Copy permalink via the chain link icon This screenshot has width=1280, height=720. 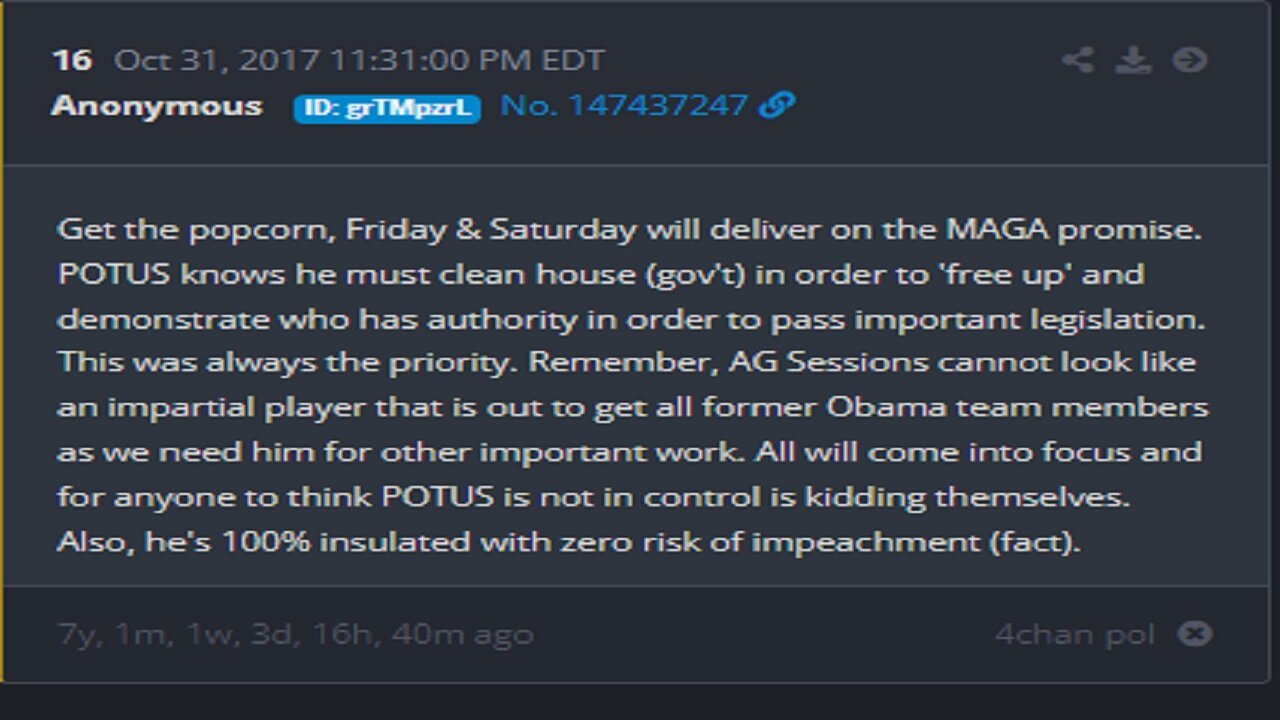point(777,105)
